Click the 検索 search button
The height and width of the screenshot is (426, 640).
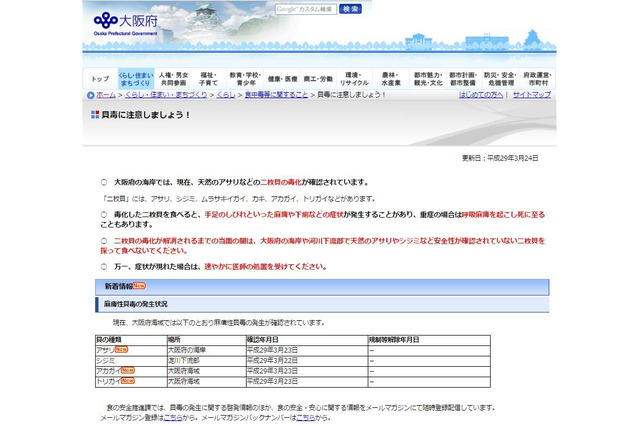click(350, 9)
